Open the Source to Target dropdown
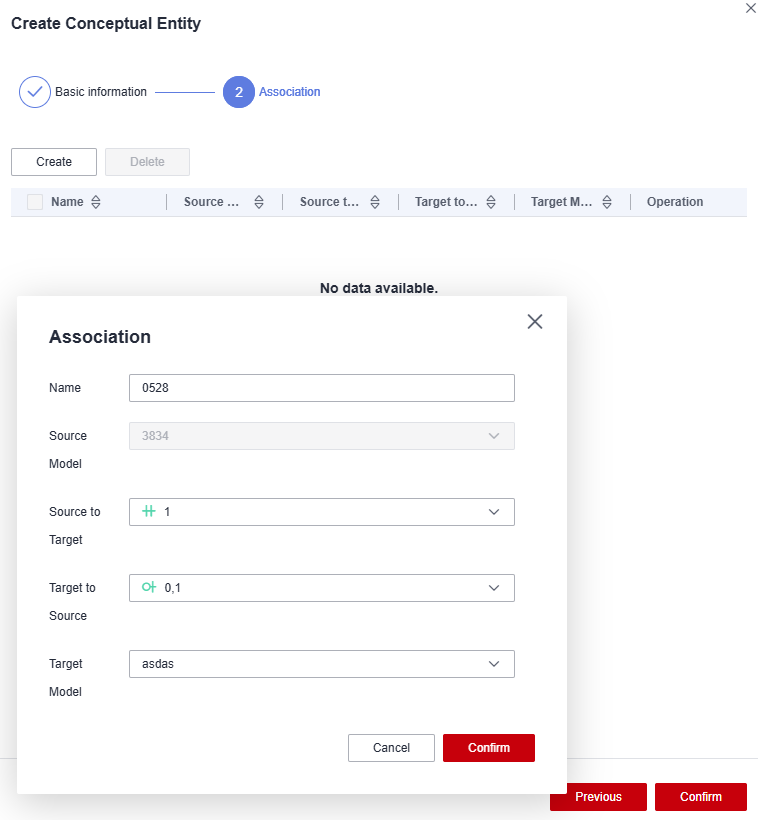Screen dimensions: 758x820 [x=322, y=512]
